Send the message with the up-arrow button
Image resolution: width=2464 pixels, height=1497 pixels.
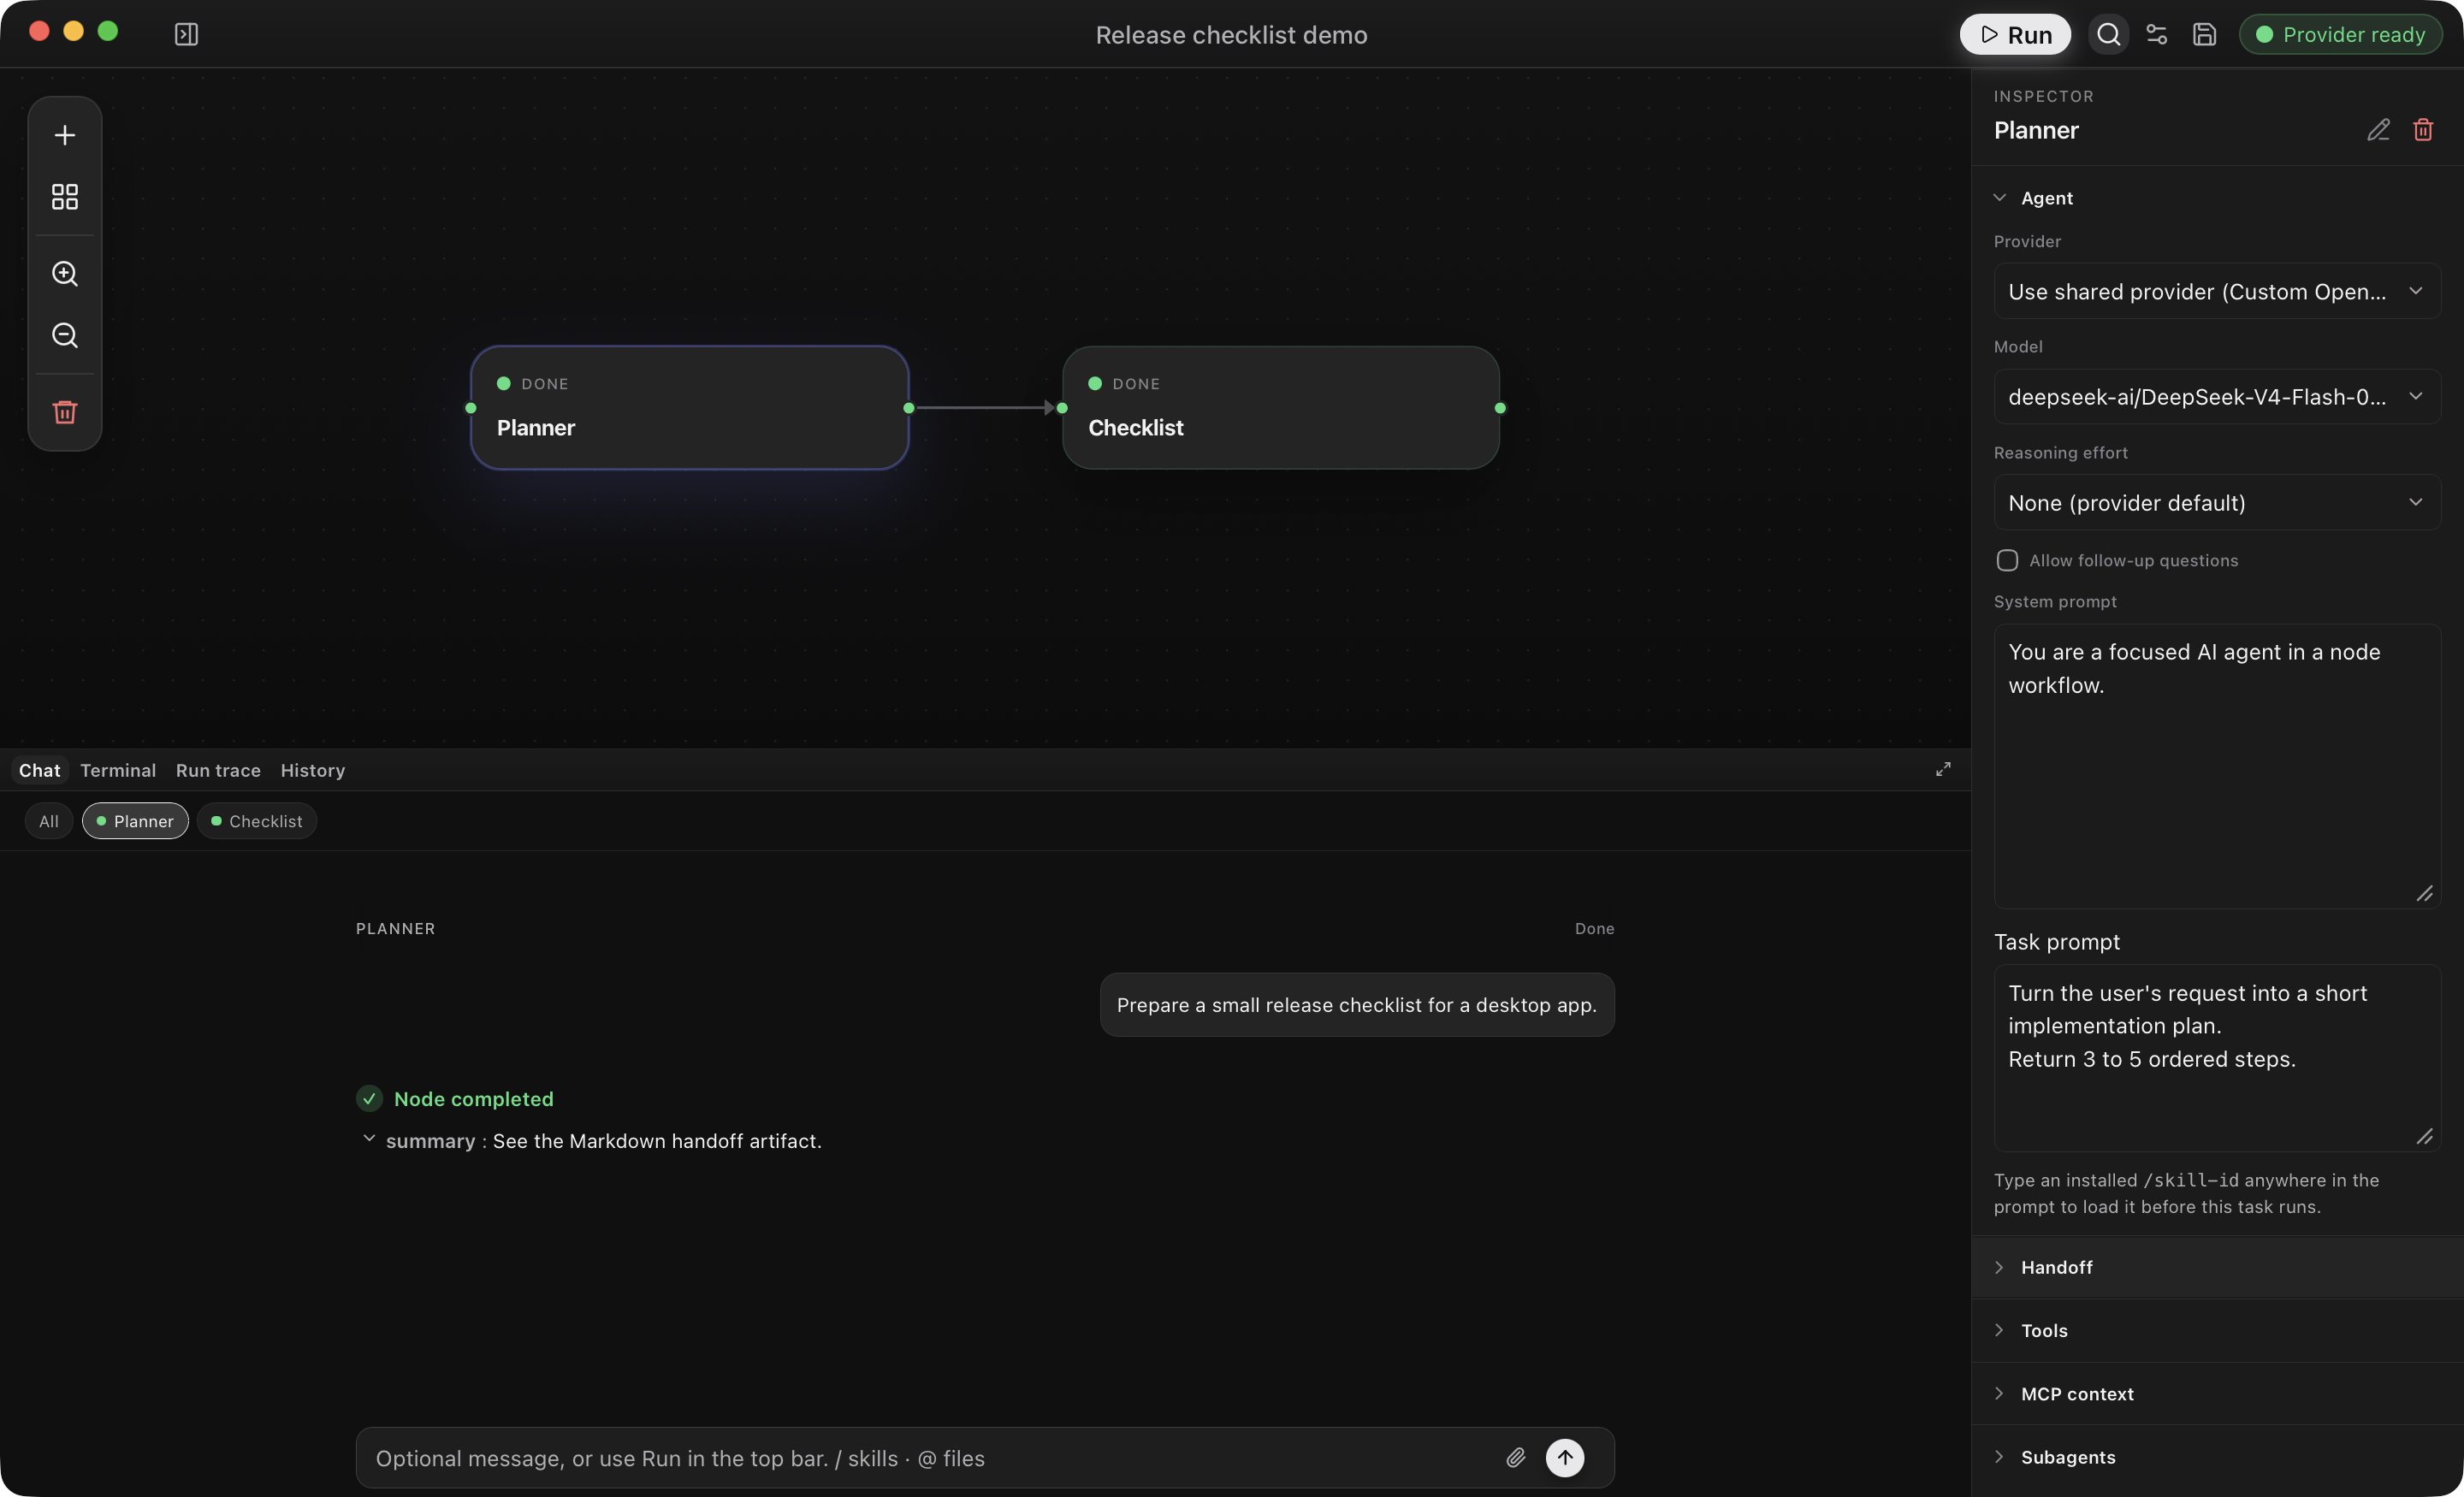coord(1565,1458)
